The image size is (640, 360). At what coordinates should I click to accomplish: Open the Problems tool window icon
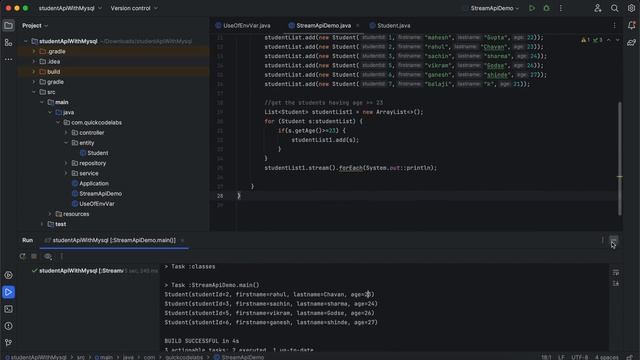tap(8, 326)
